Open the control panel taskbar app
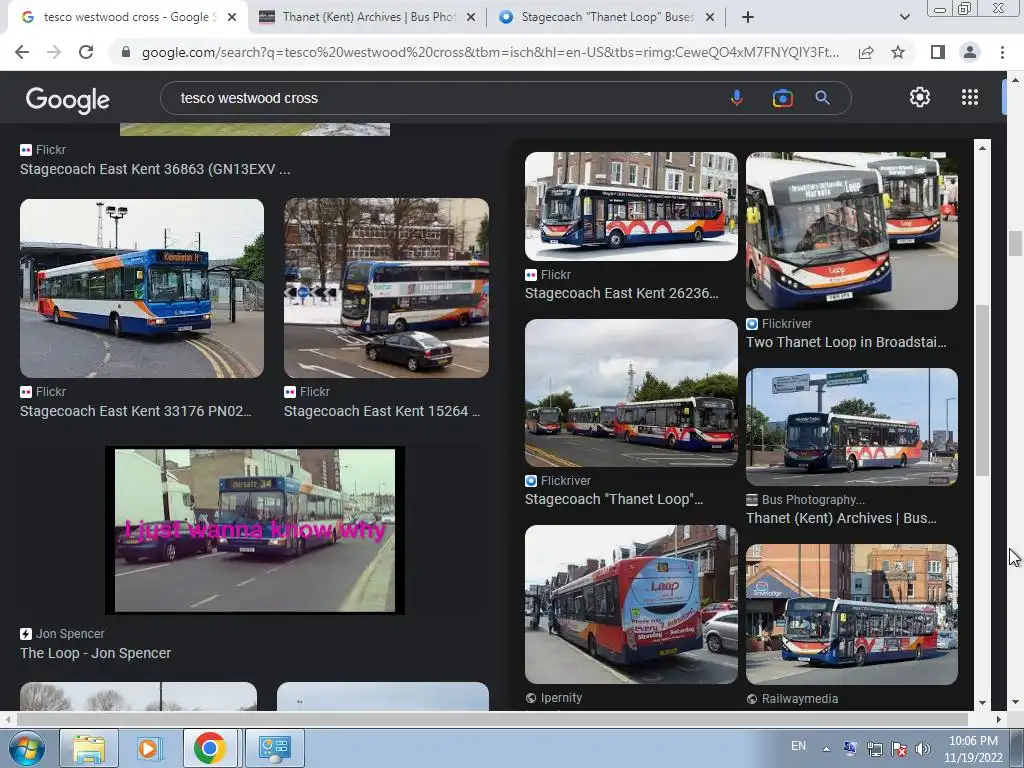Screen dimensions: 1024x768 pos(274,748)
